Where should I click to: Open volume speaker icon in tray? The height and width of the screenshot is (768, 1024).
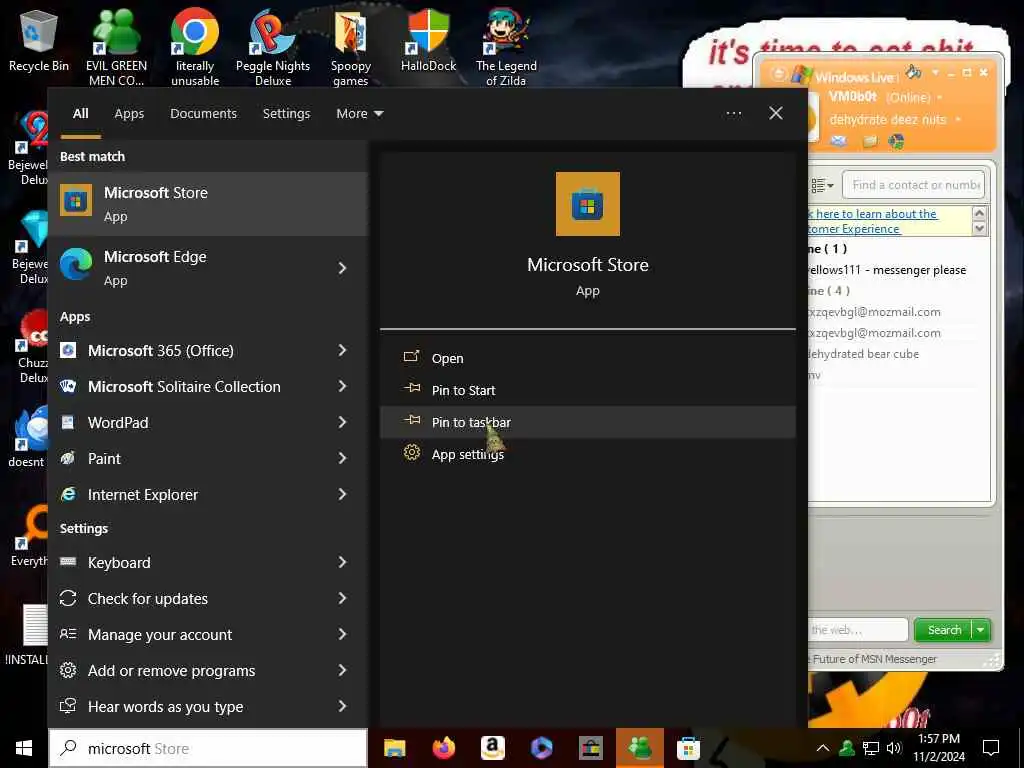893,748
